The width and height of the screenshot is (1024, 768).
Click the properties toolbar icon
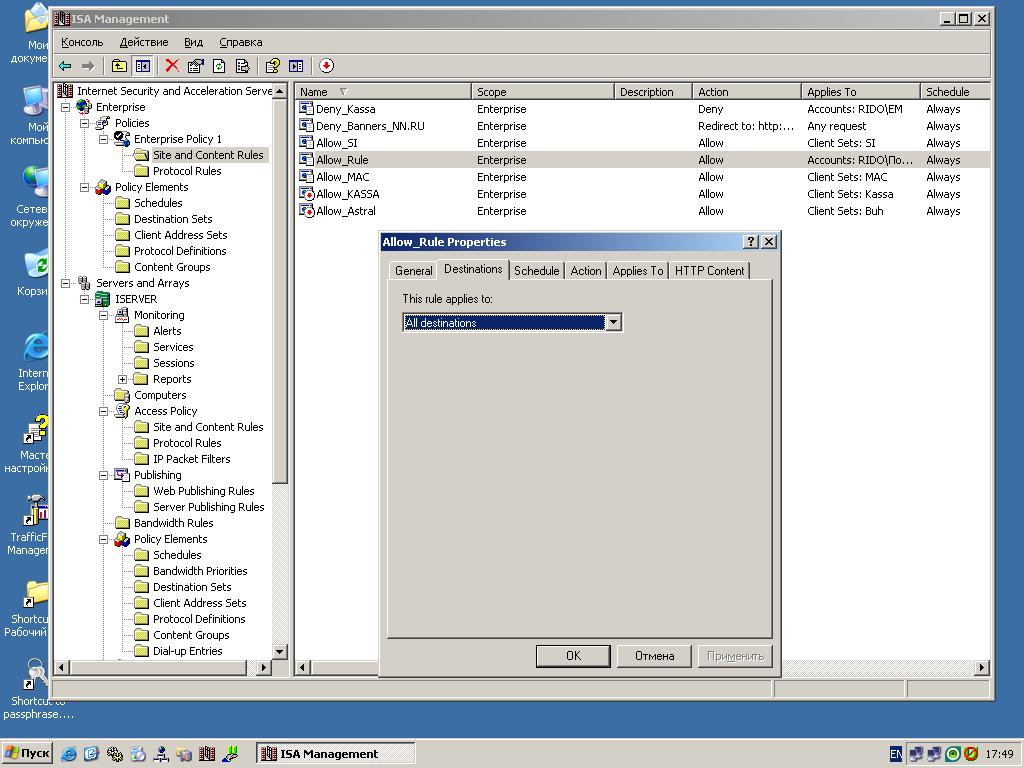click(195, 65)
